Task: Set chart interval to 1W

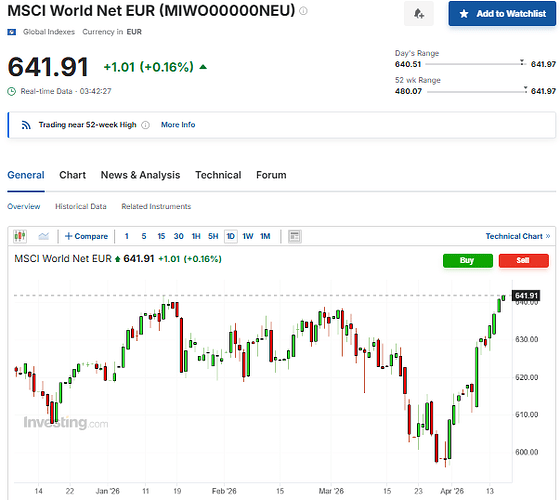Action: pos(248,236)
